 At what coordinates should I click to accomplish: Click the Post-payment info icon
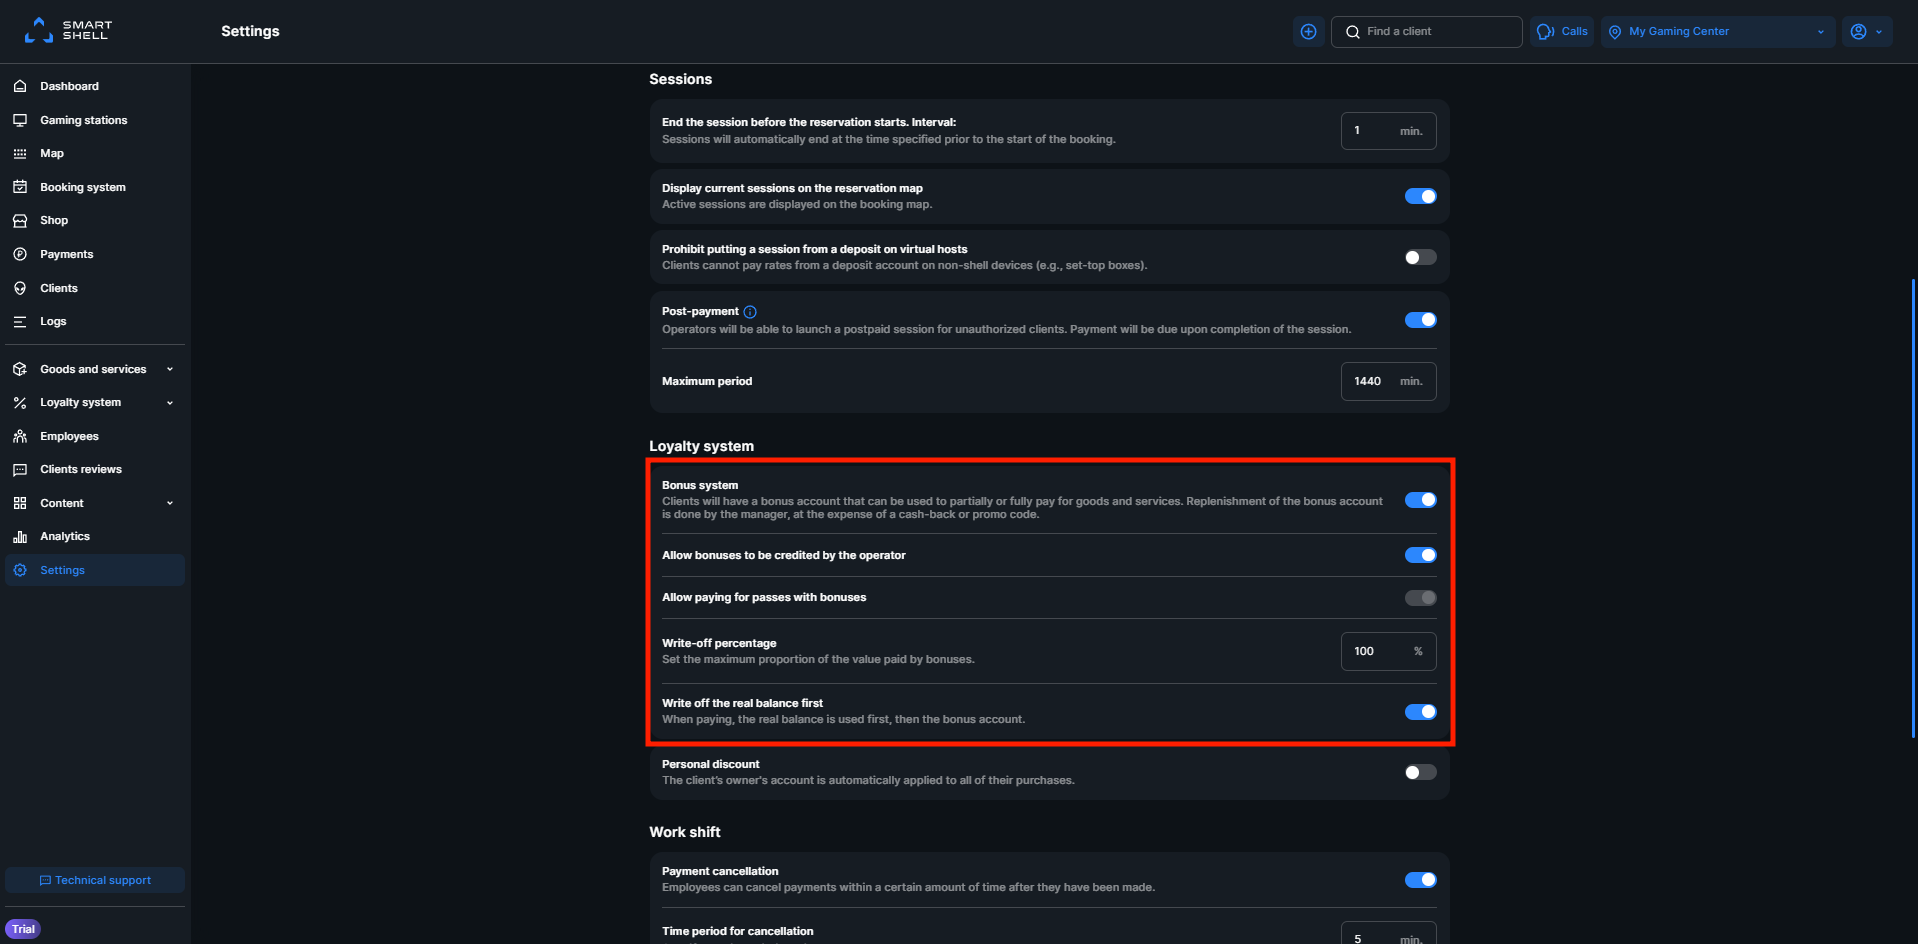tap(750, 312)
